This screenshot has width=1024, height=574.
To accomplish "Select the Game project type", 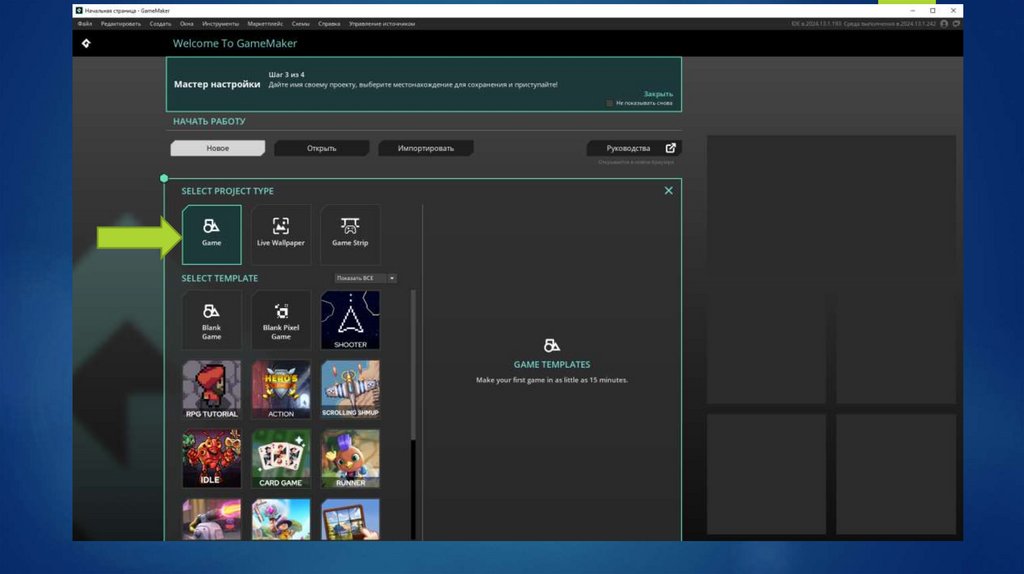I will [211, 234].
